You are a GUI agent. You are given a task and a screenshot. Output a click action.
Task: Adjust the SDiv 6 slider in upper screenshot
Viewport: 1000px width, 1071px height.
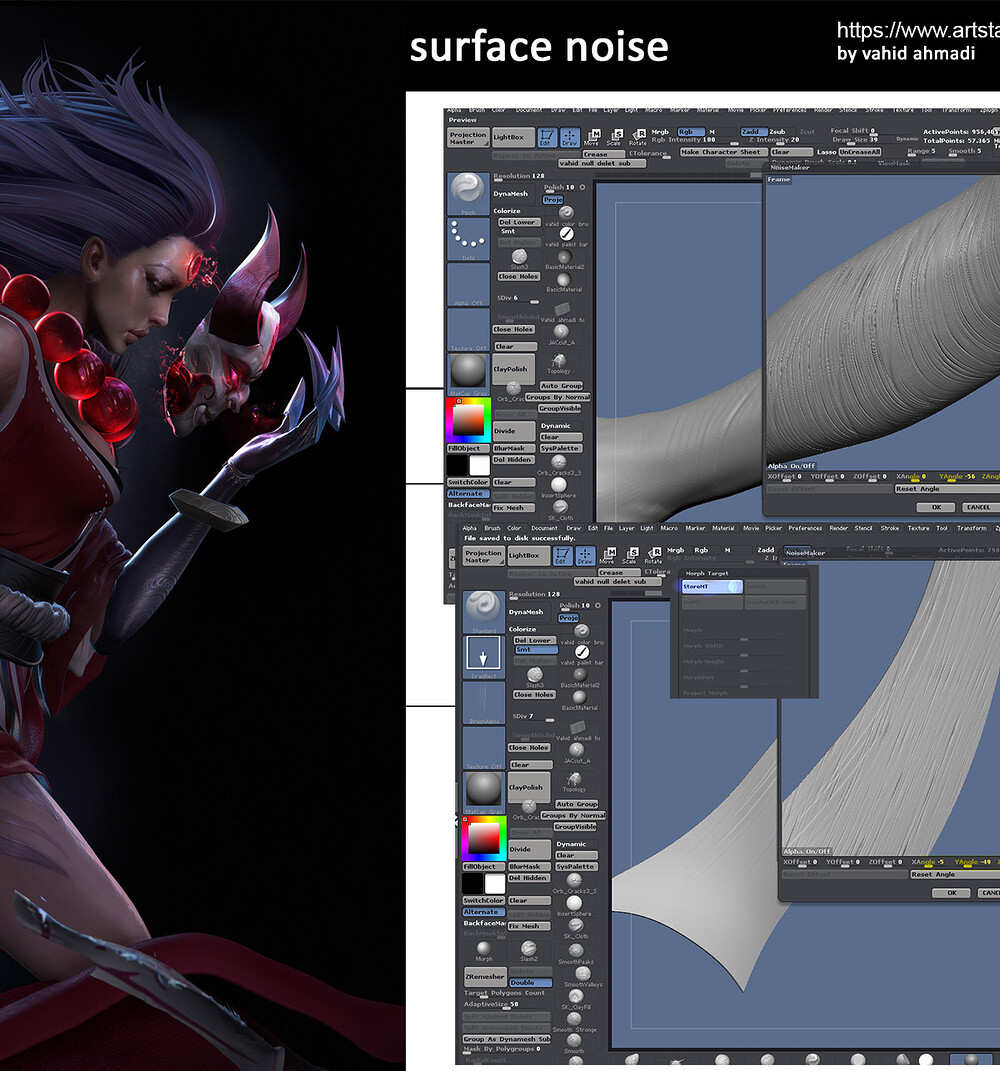pyautogui.click(x=518, y=298)
